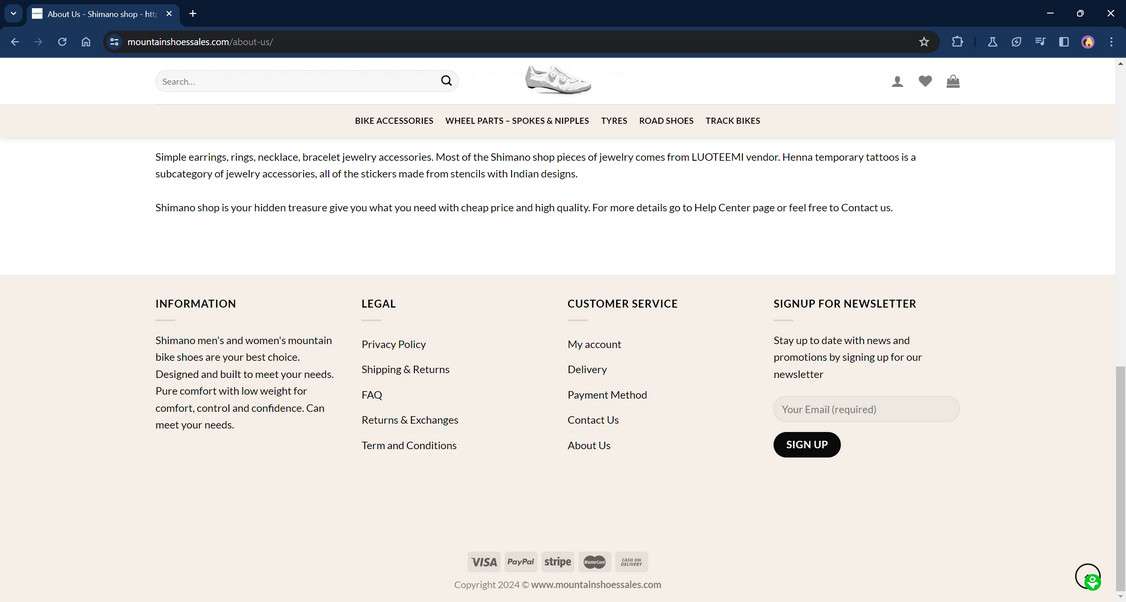
Task: Click the Visa payment icon
Action: [x=485, y=561]
